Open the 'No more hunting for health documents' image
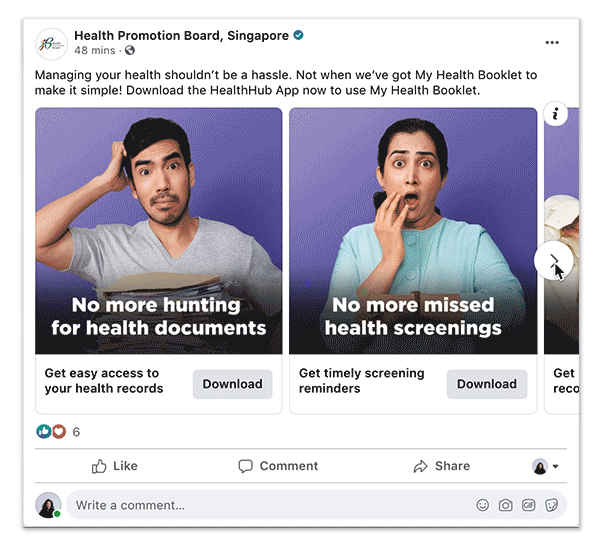Image resolution: width=600 pixels, height=548 pixels. 159,231
